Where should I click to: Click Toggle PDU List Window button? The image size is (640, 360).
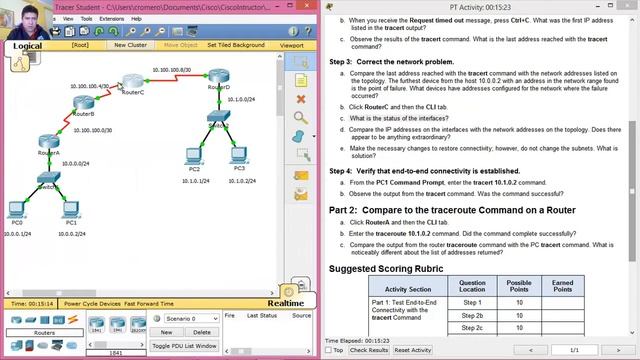[x=184, y=346]
